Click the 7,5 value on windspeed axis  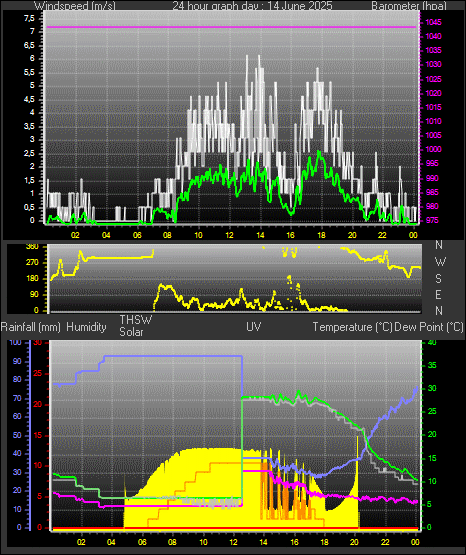coord(29,18)
